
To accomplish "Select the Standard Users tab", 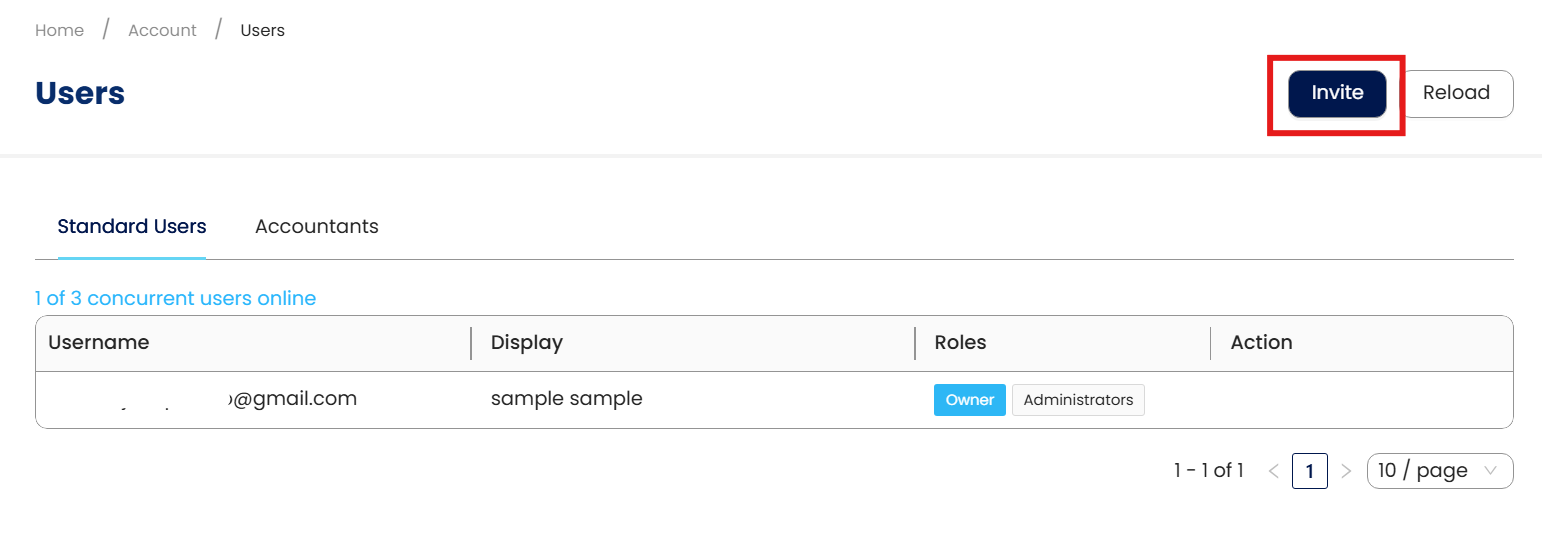I will coord(132,227).
